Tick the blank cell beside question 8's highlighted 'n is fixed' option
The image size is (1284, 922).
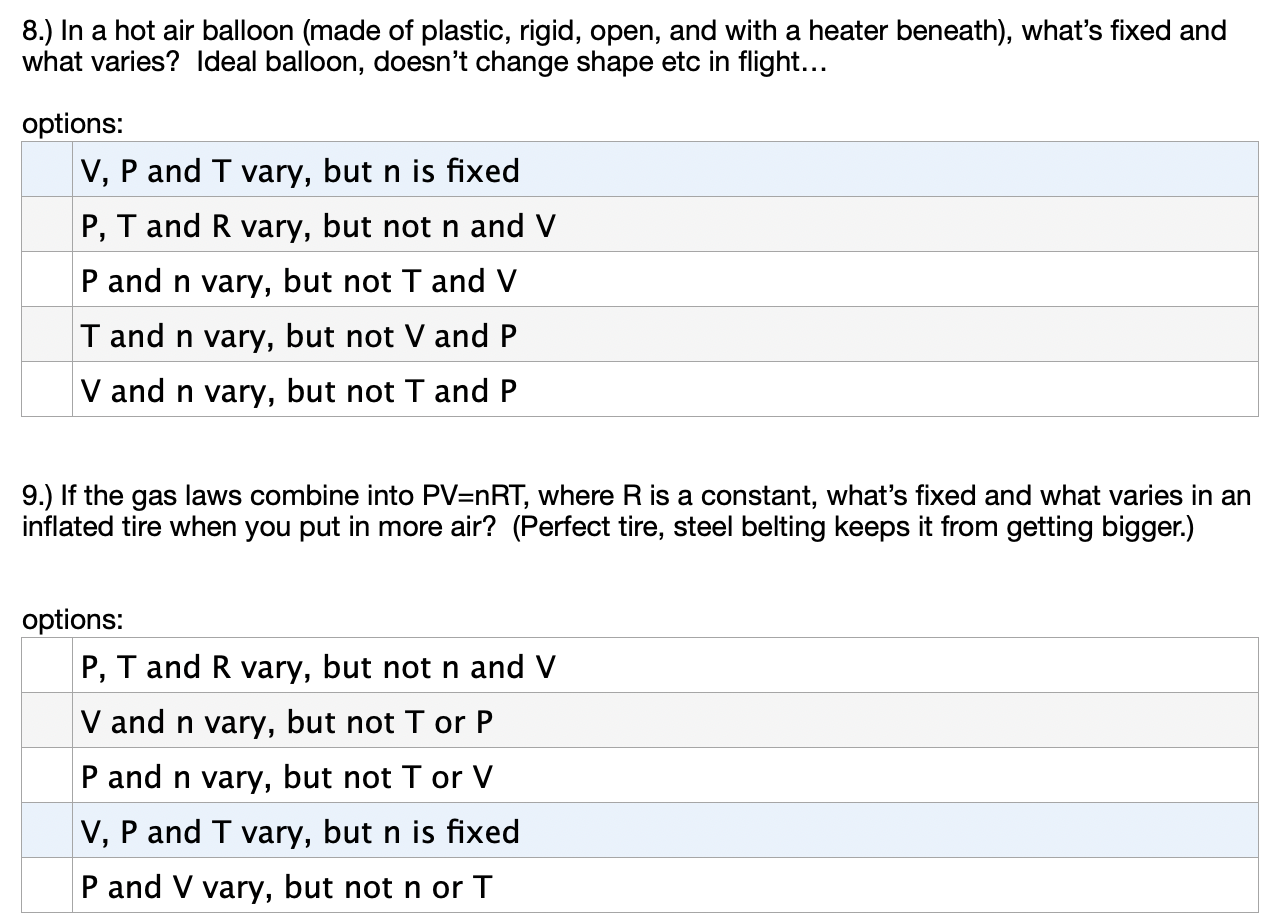tap(47, 169)
